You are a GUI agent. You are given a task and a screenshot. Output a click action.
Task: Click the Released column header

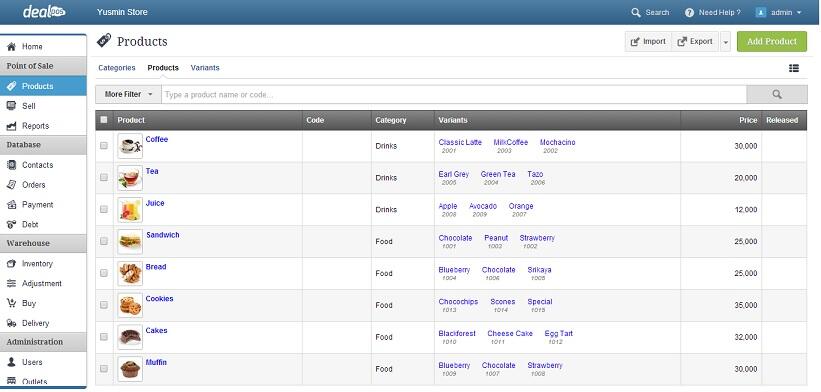(782, 120)
